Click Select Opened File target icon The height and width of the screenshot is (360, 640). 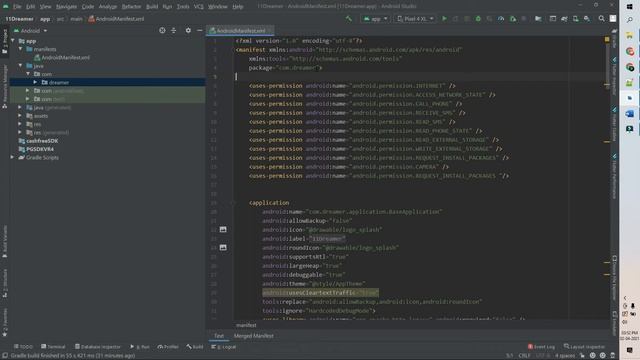pyautogui.click(x=162, y=31)
